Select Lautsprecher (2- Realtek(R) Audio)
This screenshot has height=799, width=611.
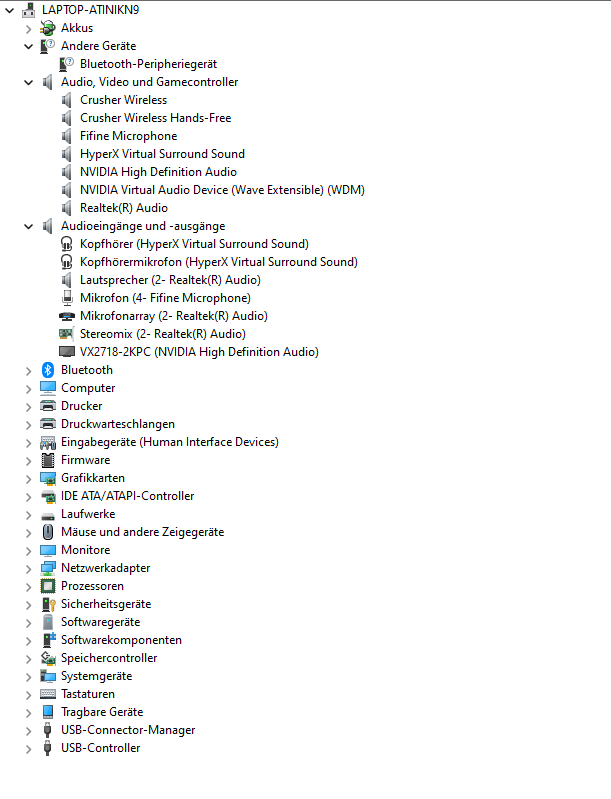tap(170, 280)
